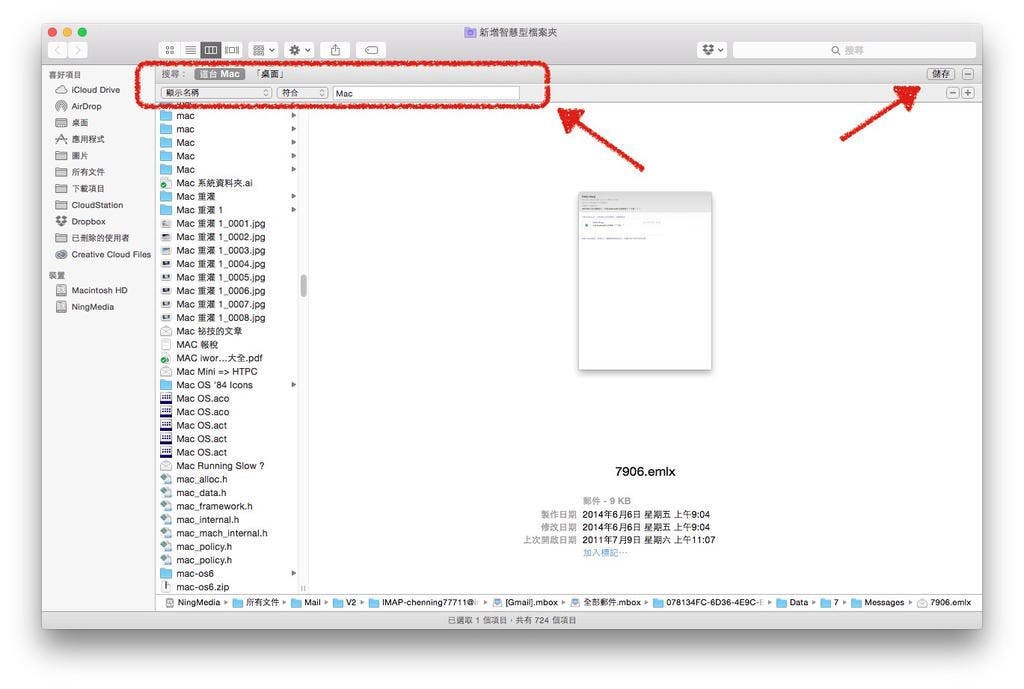Screen dimensions: 1024x689
Task: Select Mac 系統資料夾.ai file
Action: point(214,183)
